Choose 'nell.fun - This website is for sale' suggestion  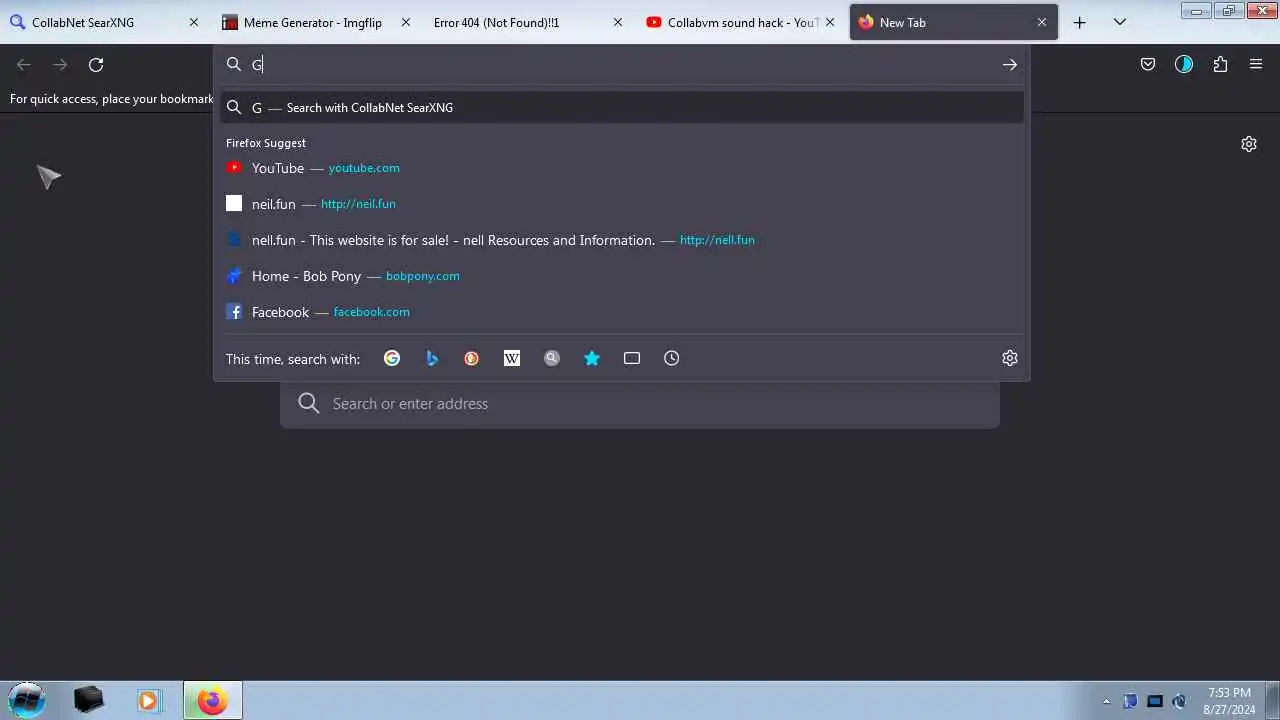tap(622, 240)
